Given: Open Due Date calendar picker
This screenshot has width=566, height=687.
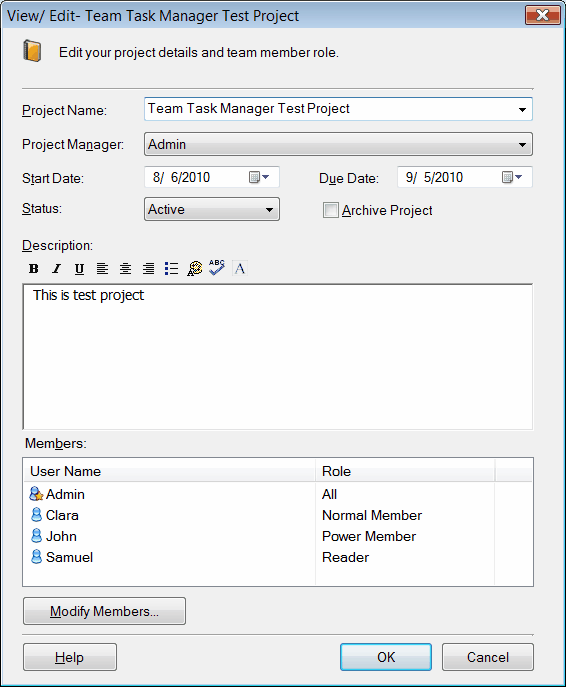Looking at the screenshot, I should pyautogui.click(x=512, y=177).
